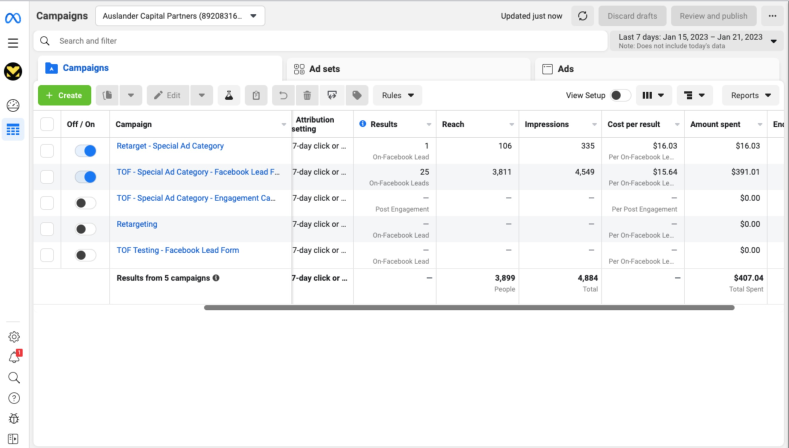The image size is (789, 448).
Task: Open the Rules dropdown
Action: (398, 95)
